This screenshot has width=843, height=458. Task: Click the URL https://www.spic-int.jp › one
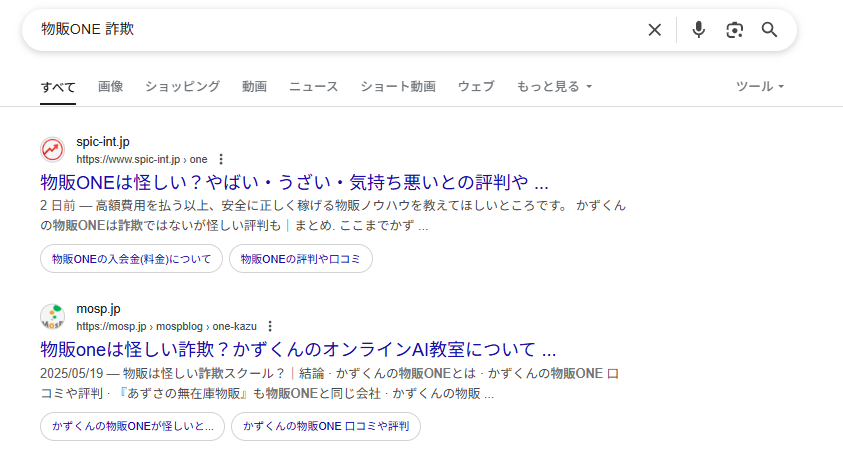[x=142, y=159]
